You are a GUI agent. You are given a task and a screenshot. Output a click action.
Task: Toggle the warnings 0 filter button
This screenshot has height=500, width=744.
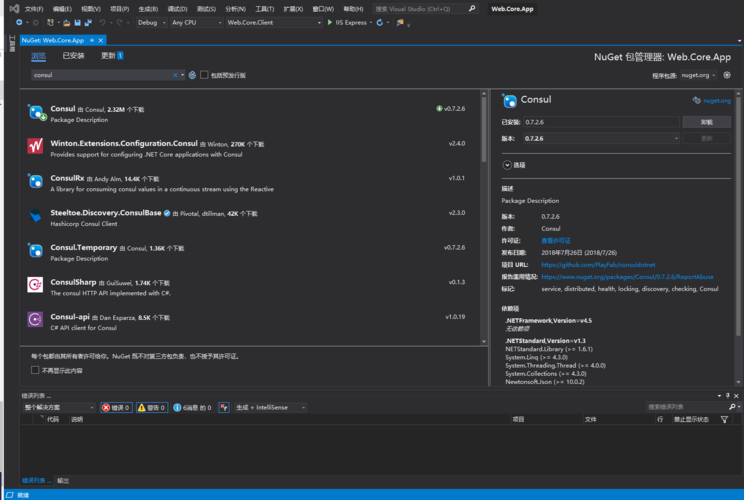click(x=152, y=407)
